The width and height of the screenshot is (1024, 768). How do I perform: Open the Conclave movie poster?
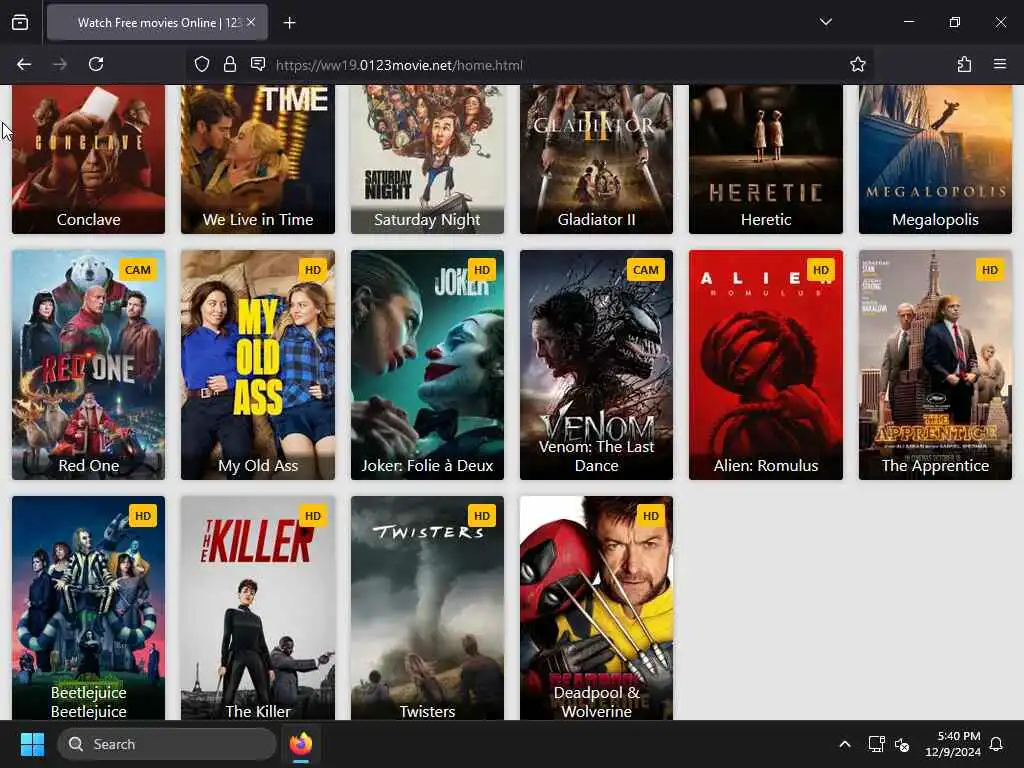(88, 159)
